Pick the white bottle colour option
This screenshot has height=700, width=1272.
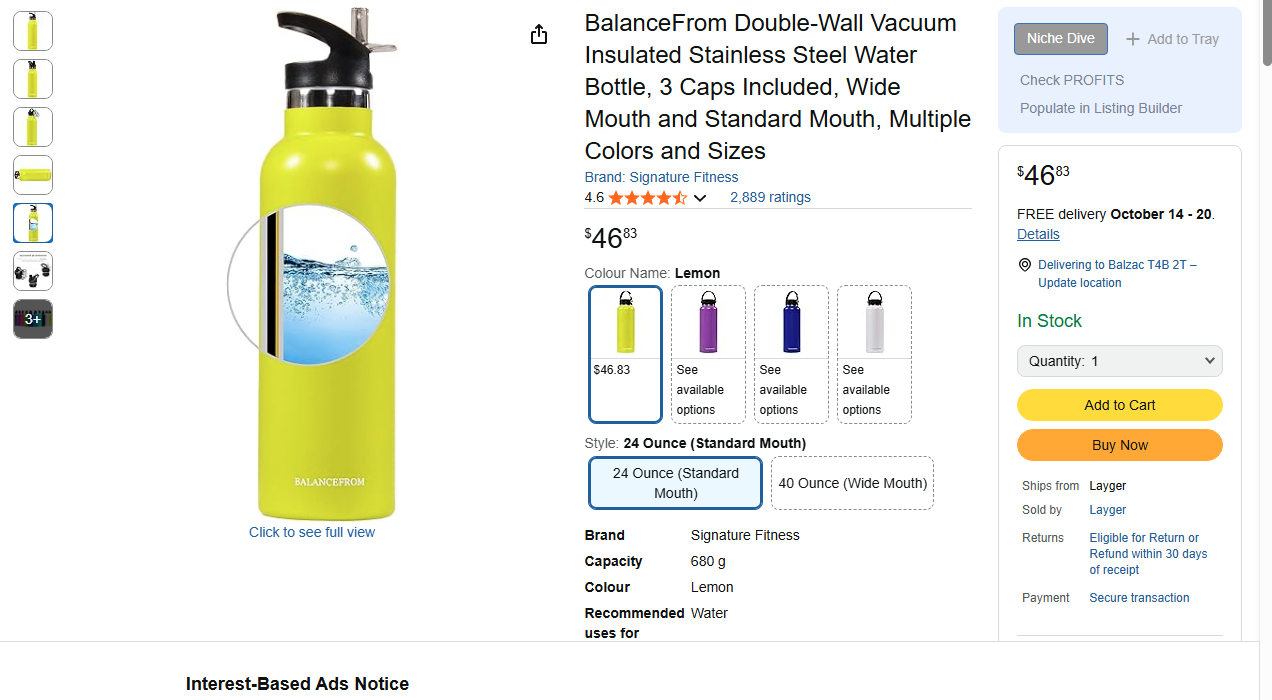pos(874,354)
